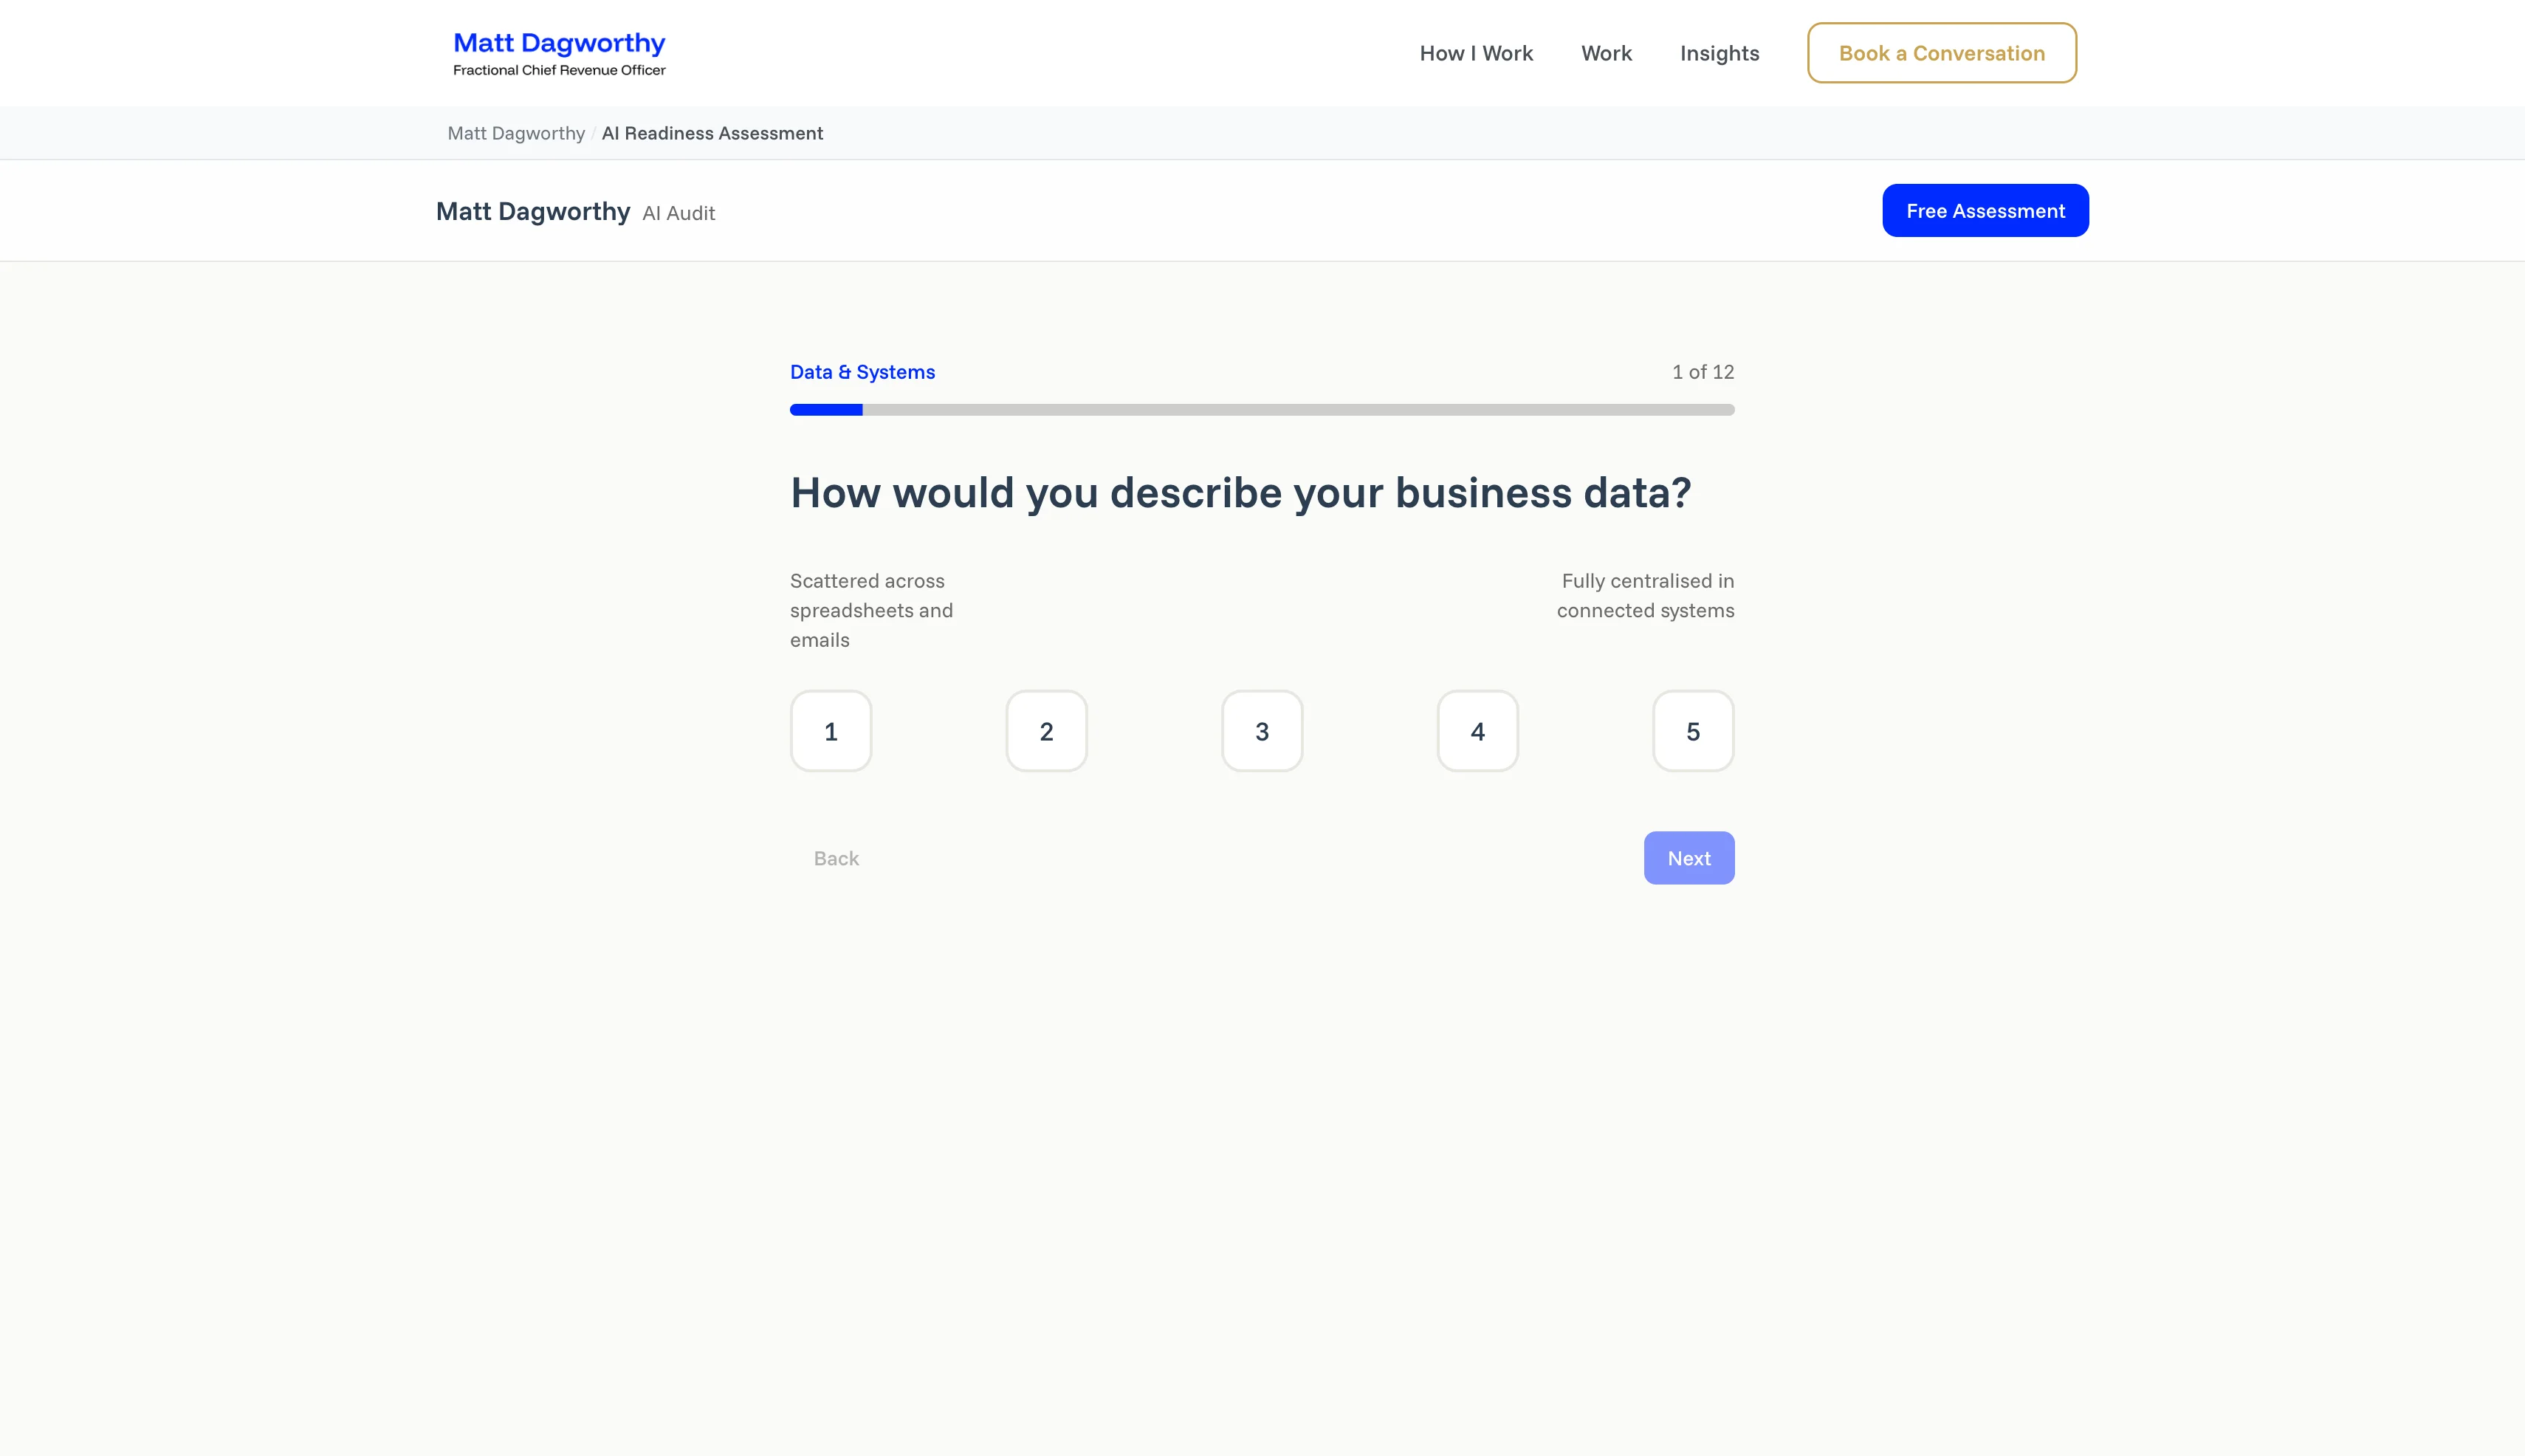
Task: Open the Insights navigation link
Action: tap(1719, 53)
